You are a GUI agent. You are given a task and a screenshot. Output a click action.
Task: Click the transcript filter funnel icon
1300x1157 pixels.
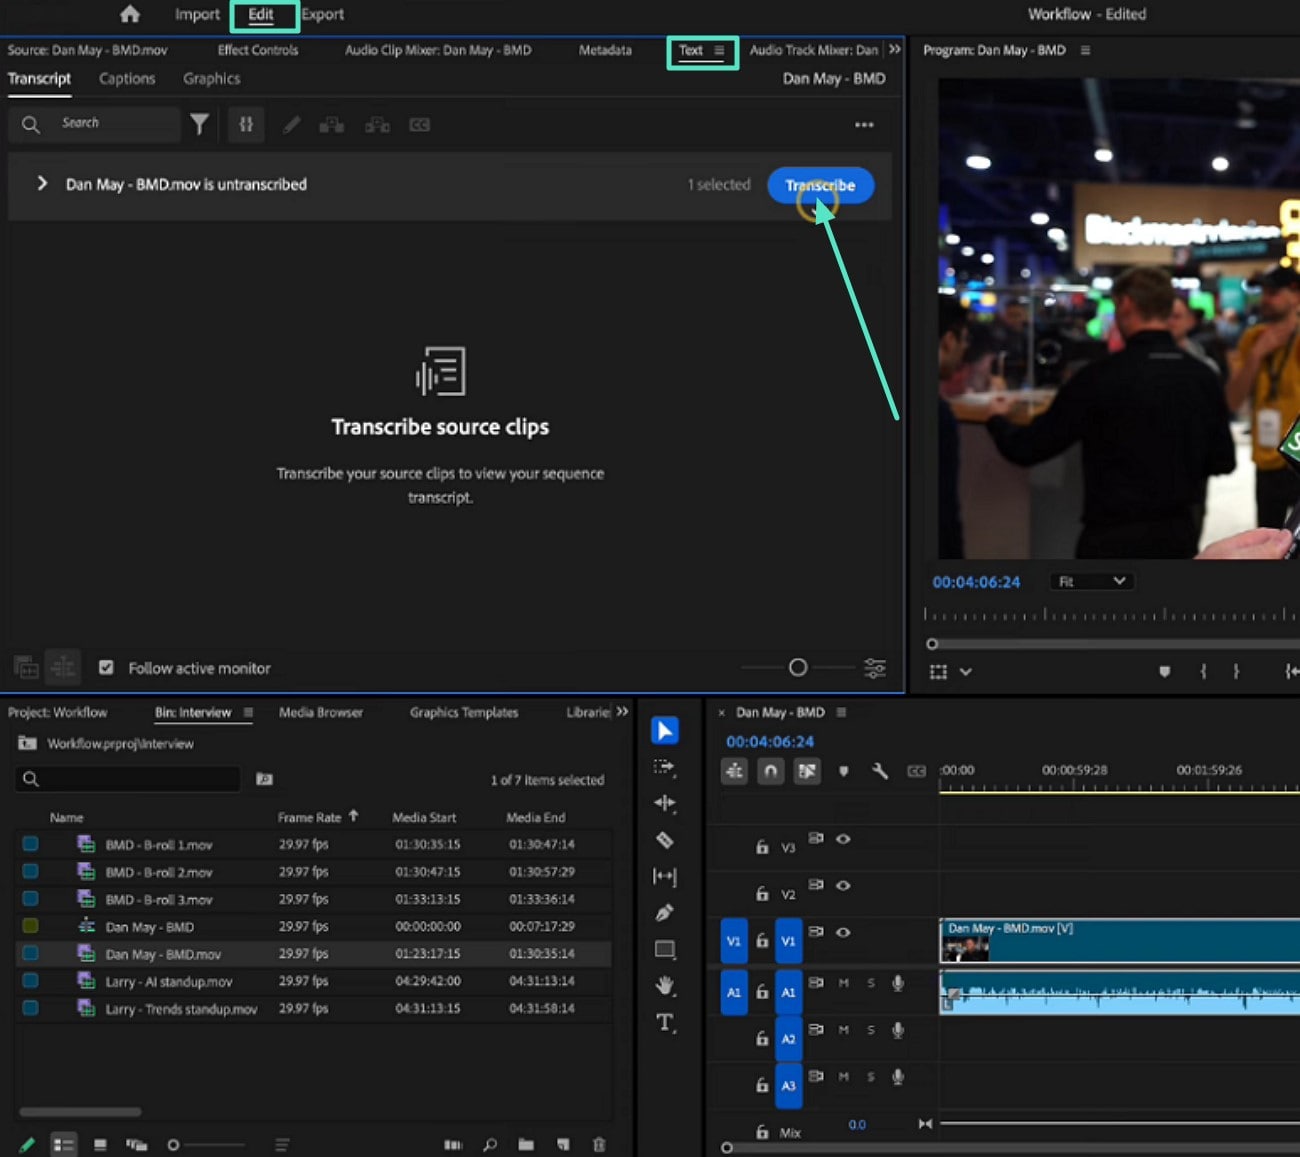coord(200,124)
